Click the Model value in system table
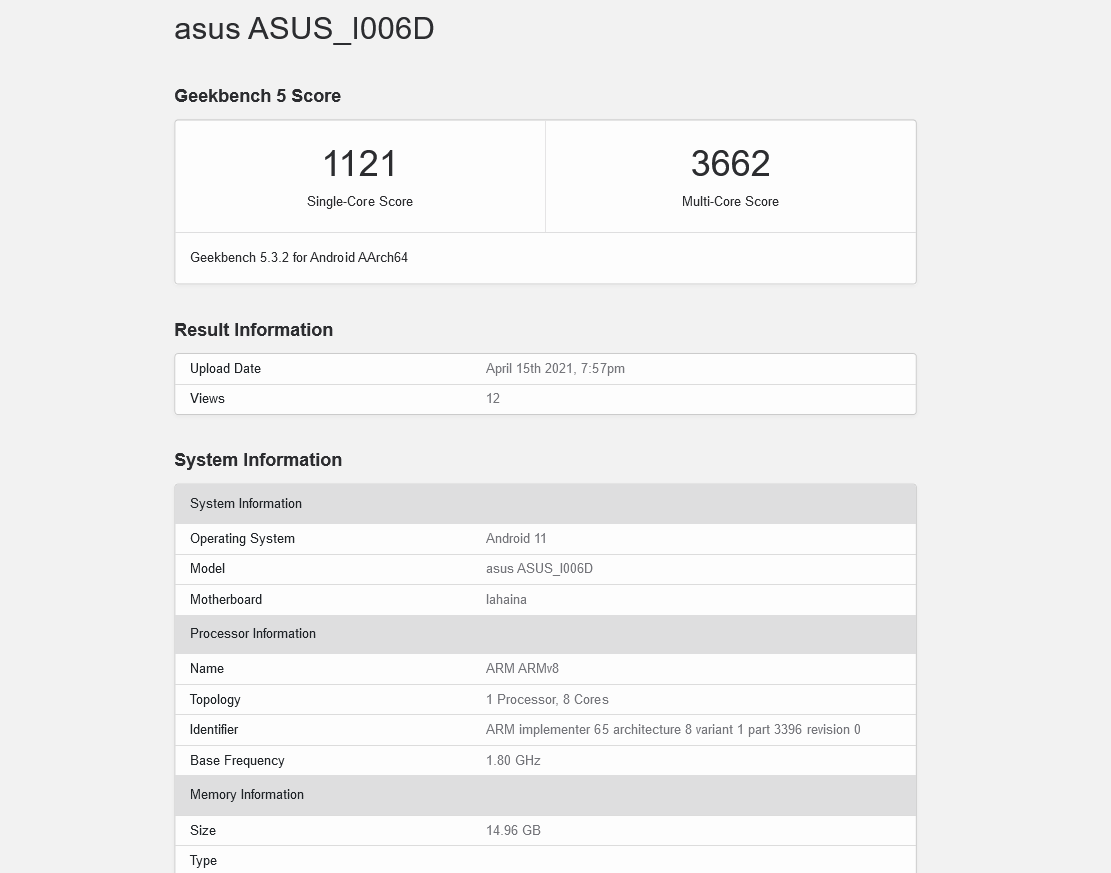This screenshot has height=873, width=1111. pos(539,569)
